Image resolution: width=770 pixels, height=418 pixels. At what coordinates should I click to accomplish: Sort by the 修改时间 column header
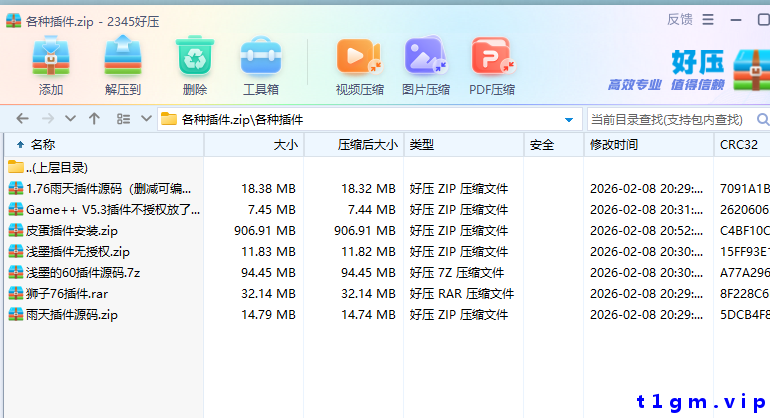pyautogui.click(x=649, y=145)
